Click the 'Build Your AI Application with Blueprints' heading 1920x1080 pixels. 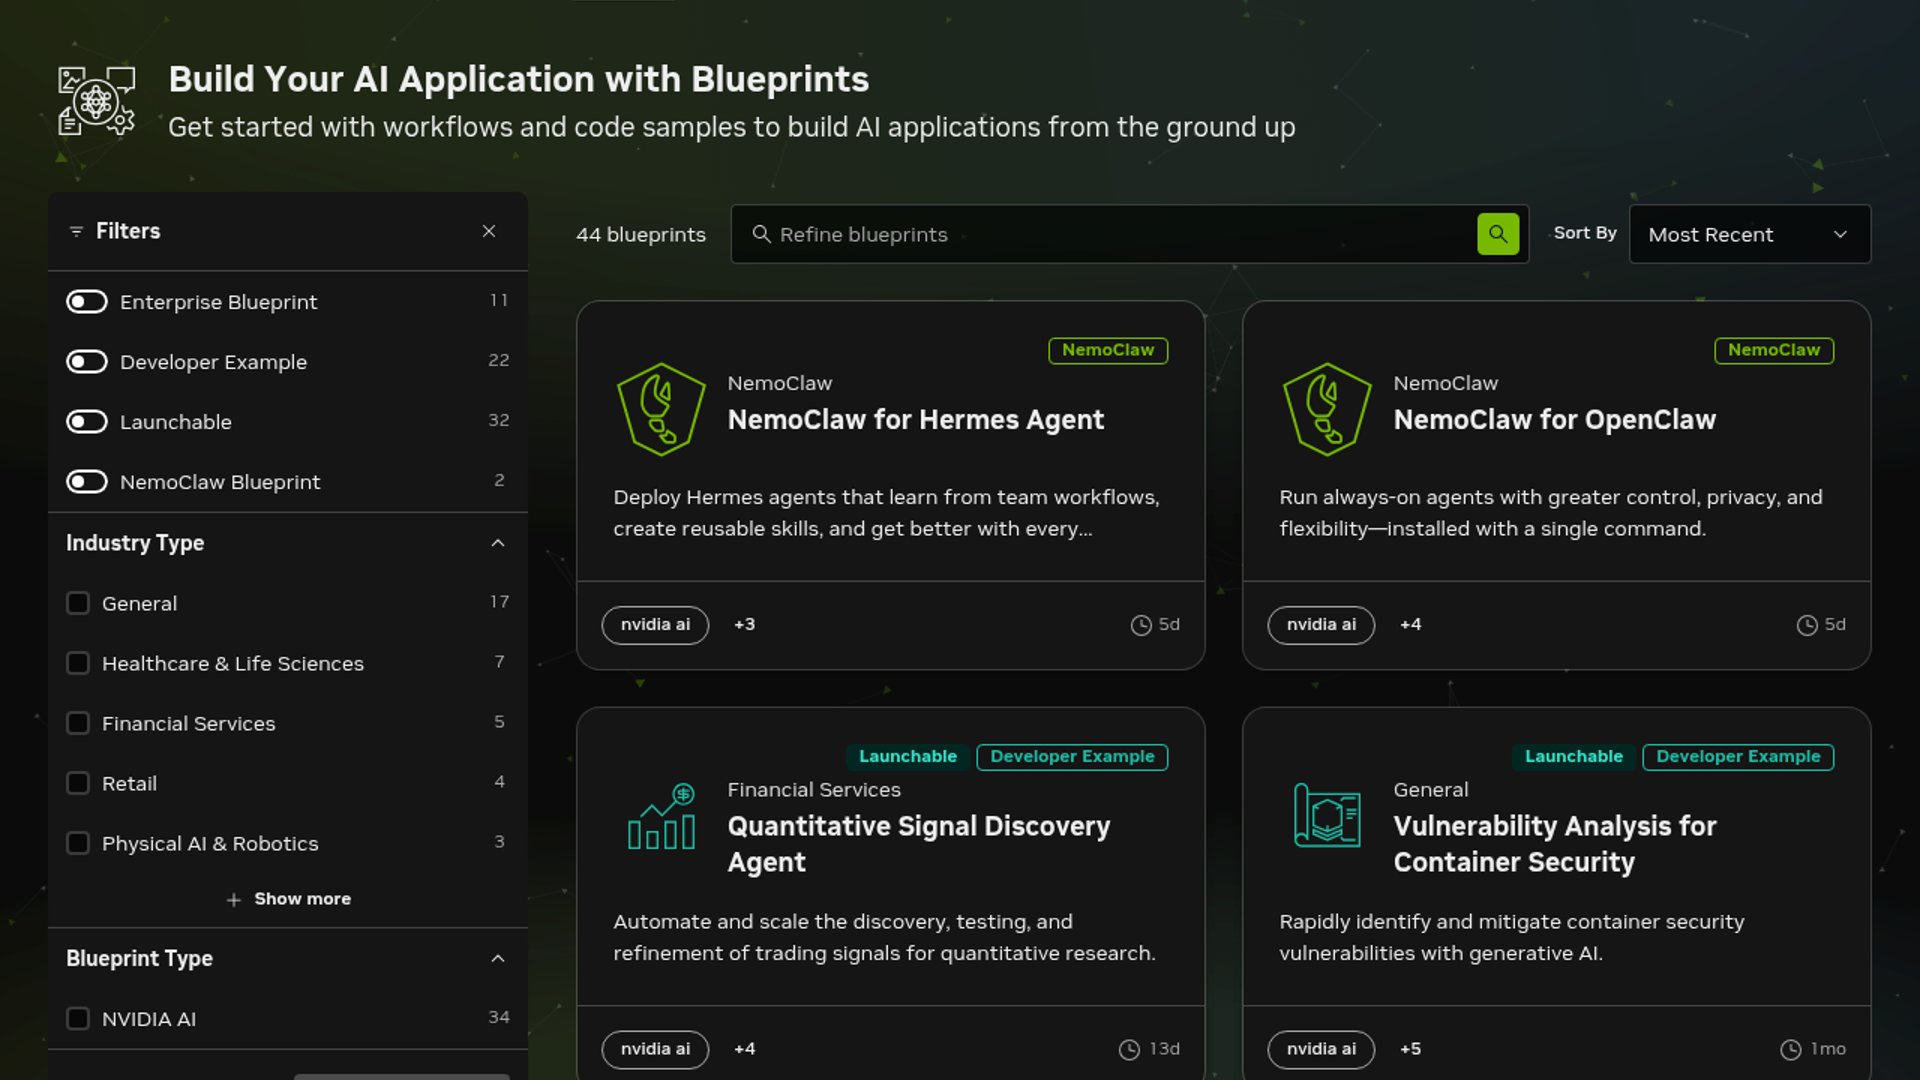(x=519, y=79)
